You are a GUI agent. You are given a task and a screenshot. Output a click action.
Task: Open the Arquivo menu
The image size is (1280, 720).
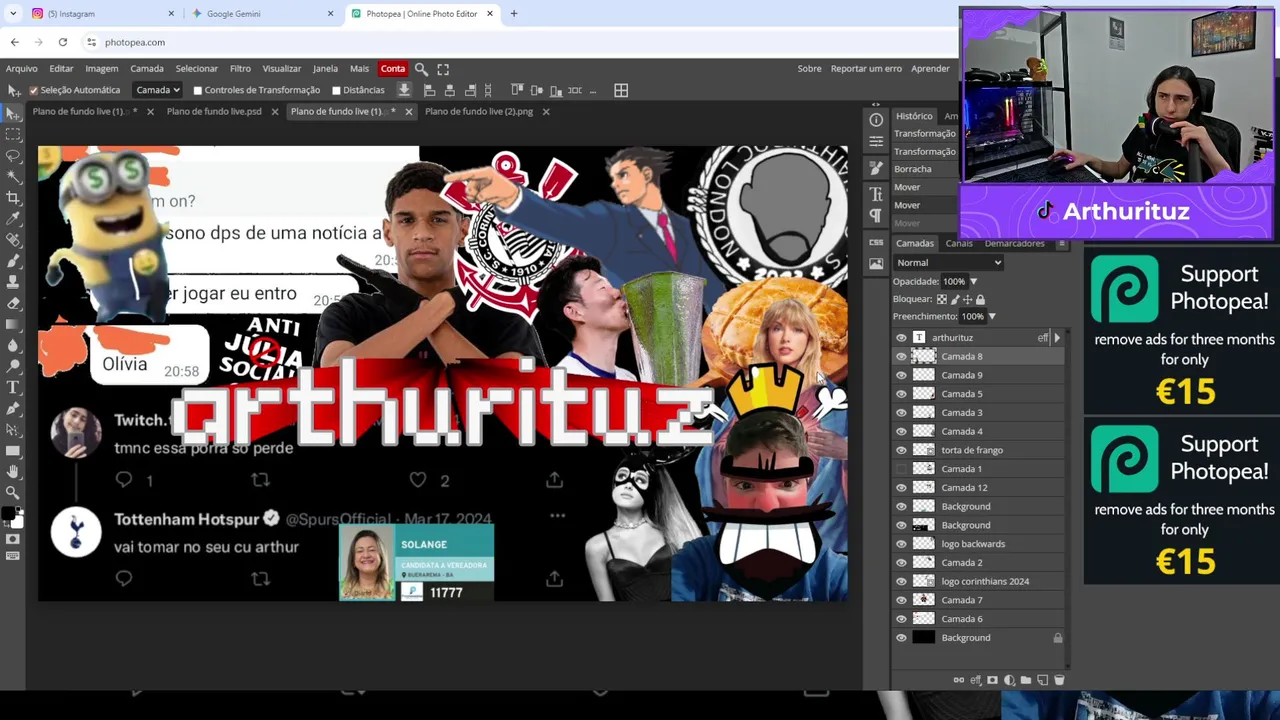tap(22, 69)
